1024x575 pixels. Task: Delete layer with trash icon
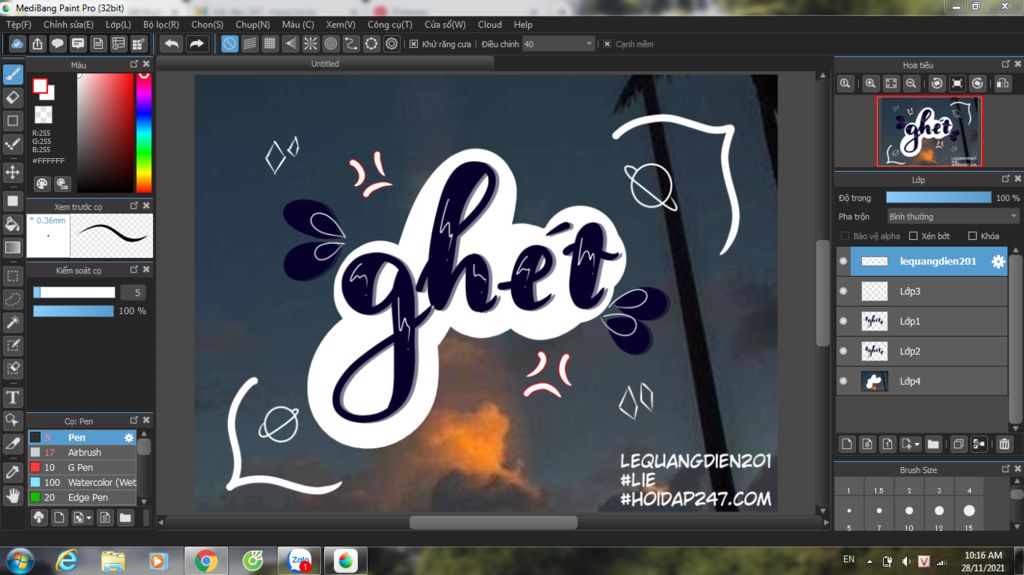1004,444
